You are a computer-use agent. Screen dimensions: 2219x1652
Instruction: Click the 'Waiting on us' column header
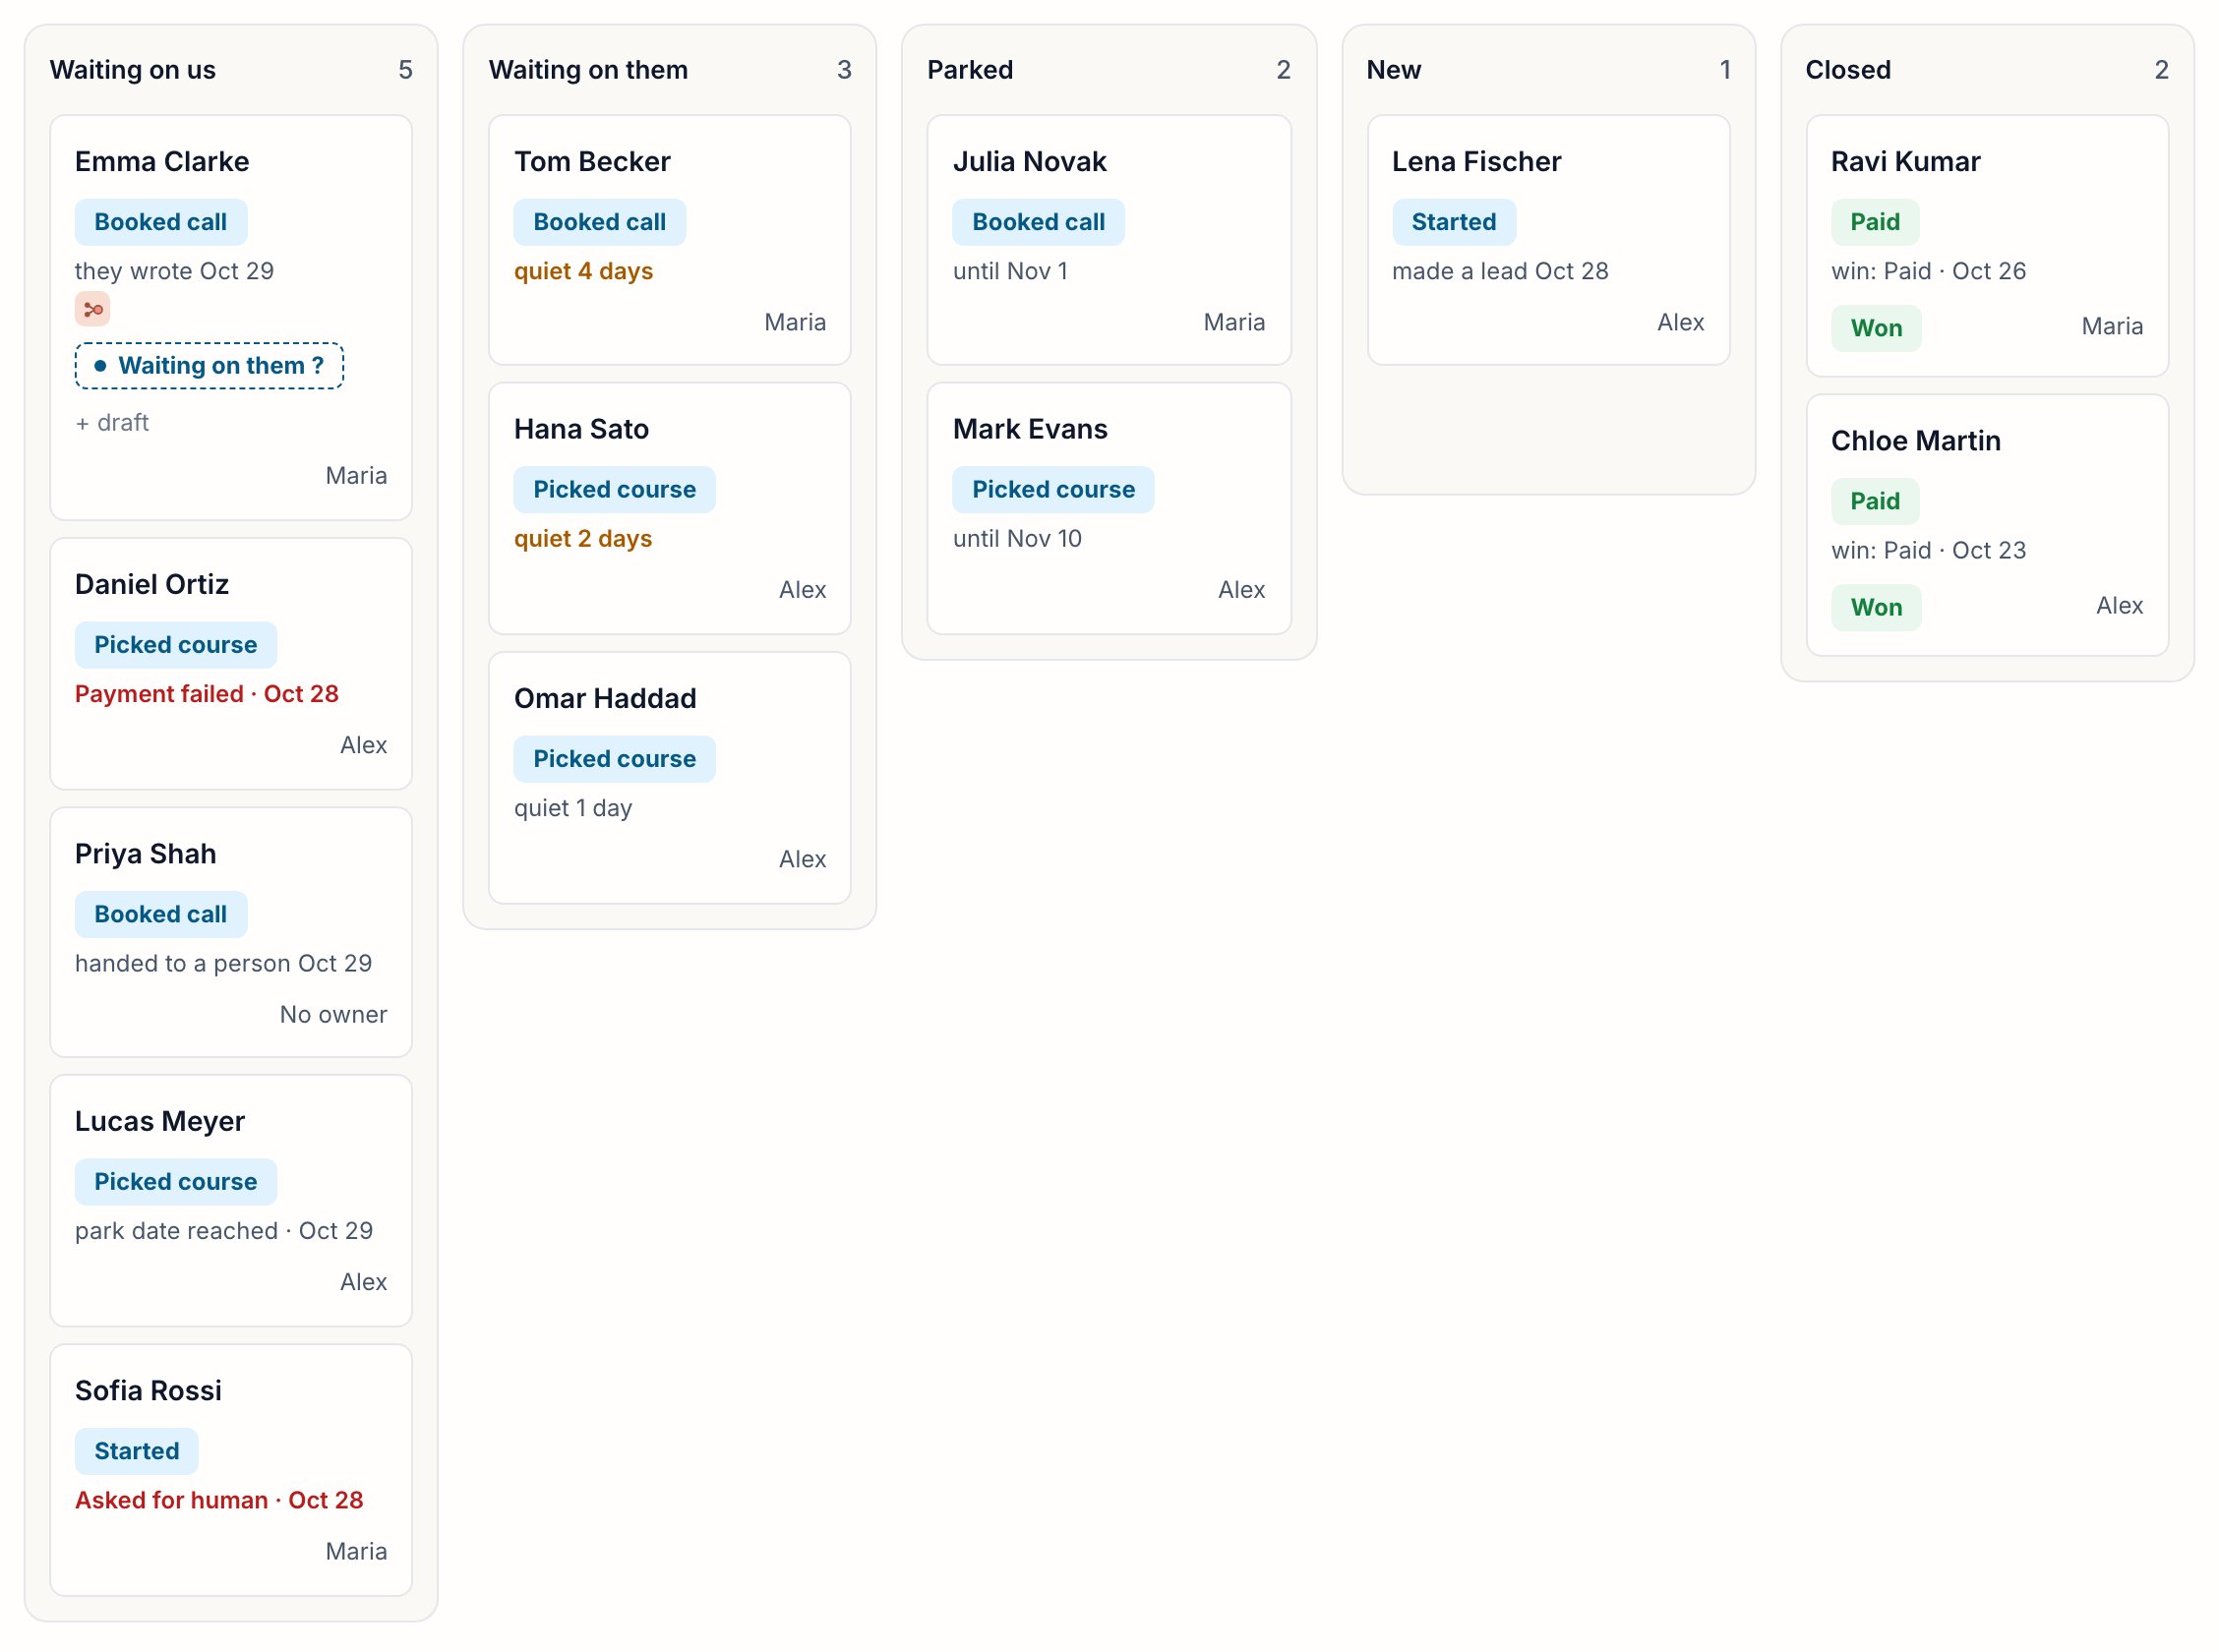pos(133,70)
